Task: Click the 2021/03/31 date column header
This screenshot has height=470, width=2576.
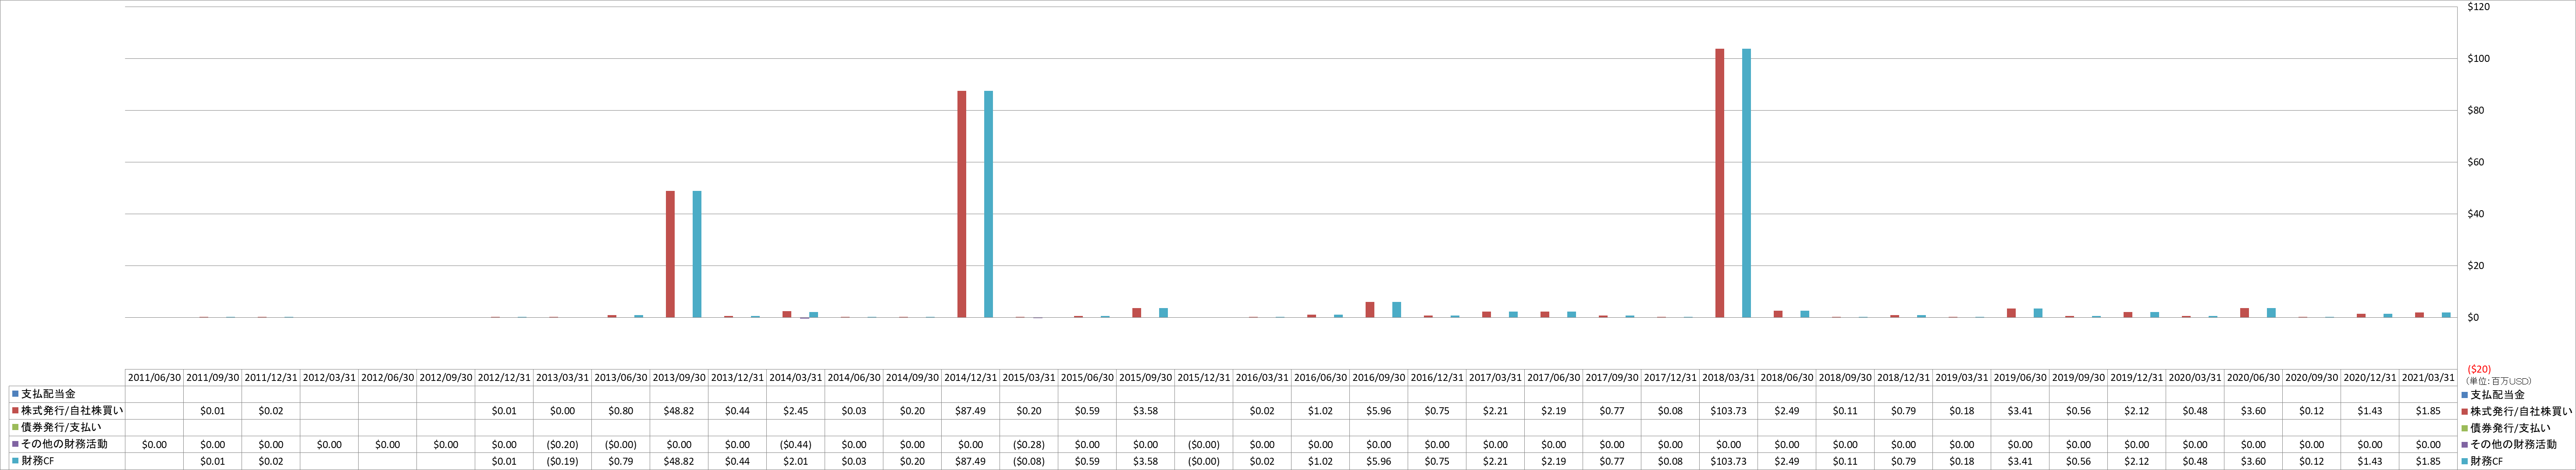Action: [x=2428, y=378]
